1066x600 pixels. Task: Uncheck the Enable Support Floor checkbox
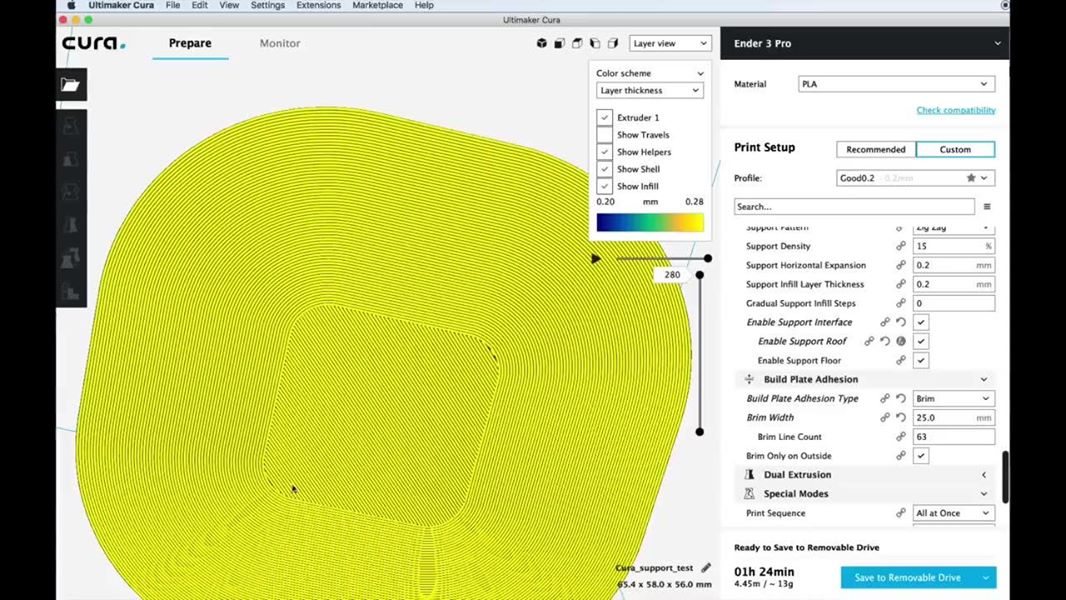pyautogui.click(x=921, y=360)
